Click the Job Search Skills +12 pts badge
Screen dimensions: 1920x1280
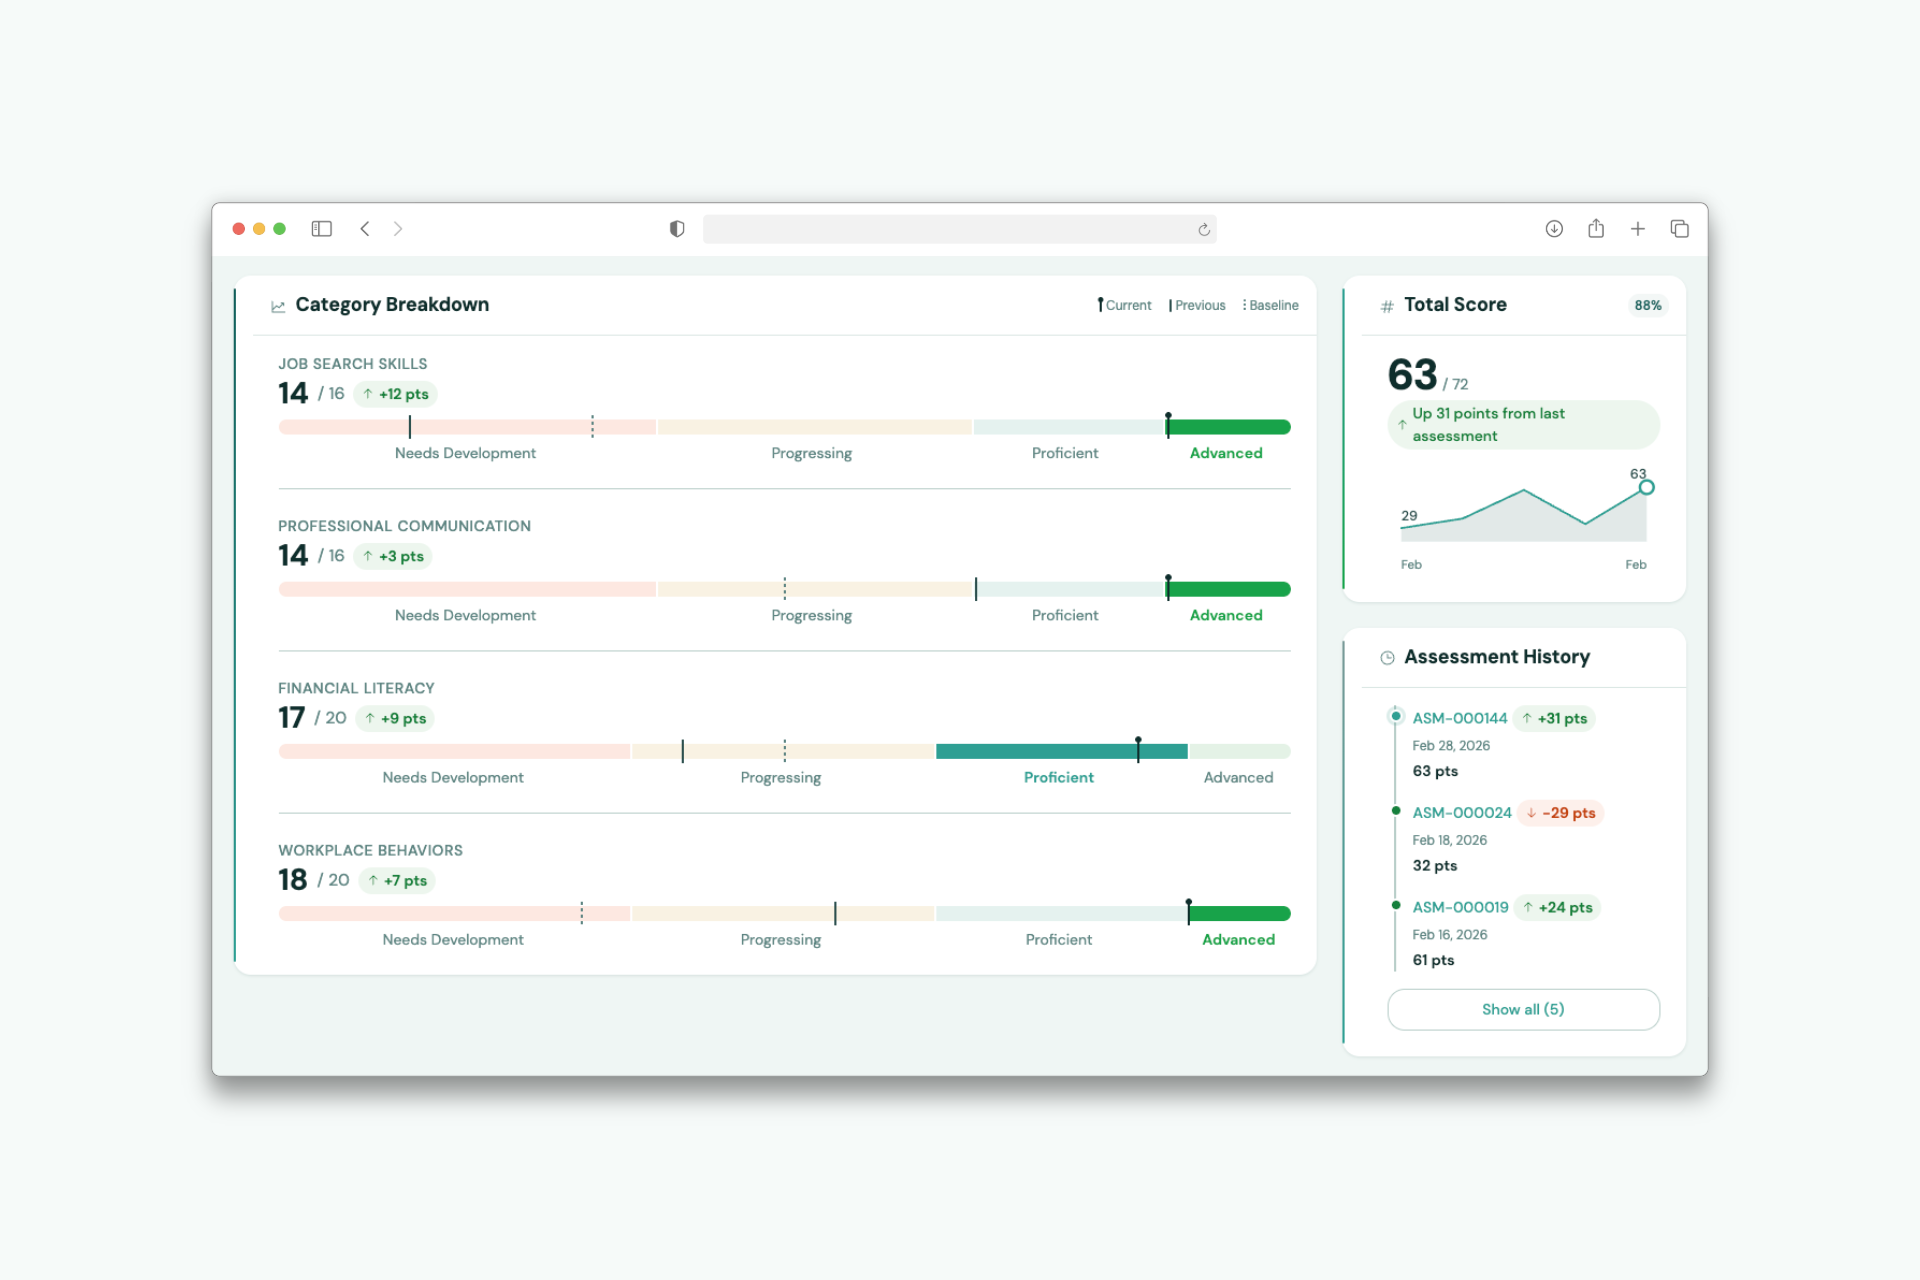(396, 394)
